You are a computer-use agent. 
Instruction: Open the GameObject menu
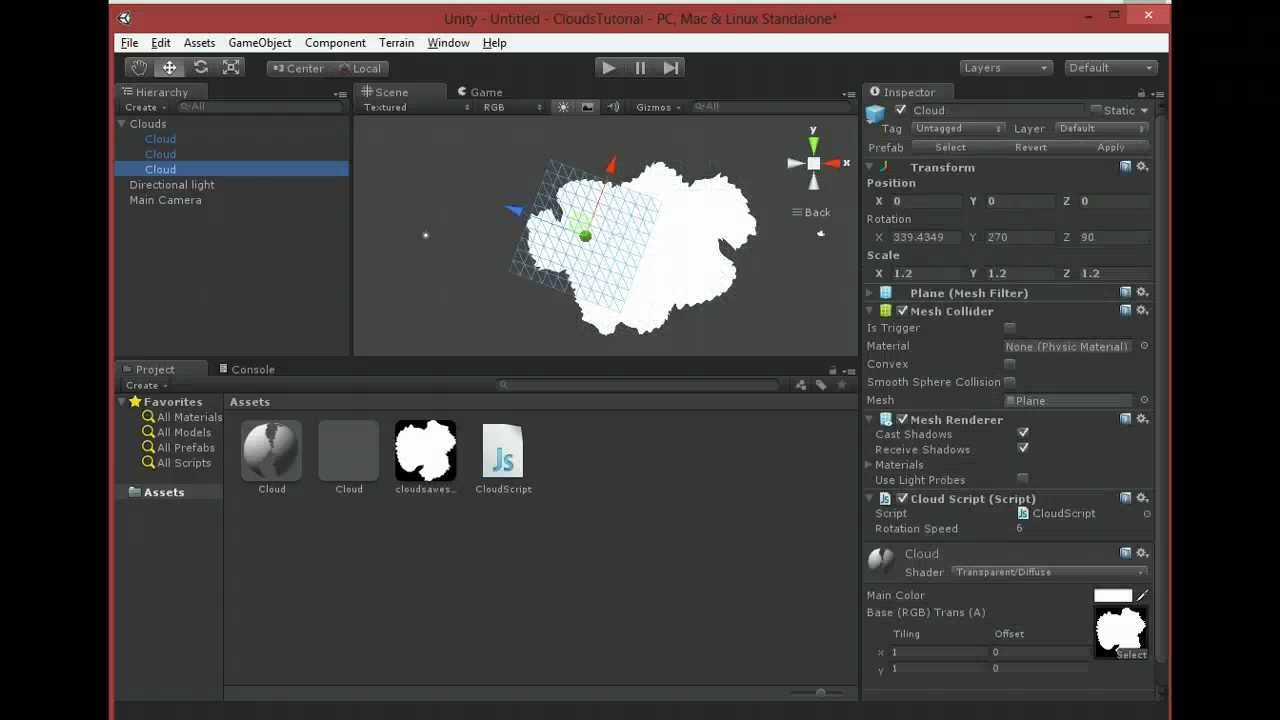(x=260, y=43)
